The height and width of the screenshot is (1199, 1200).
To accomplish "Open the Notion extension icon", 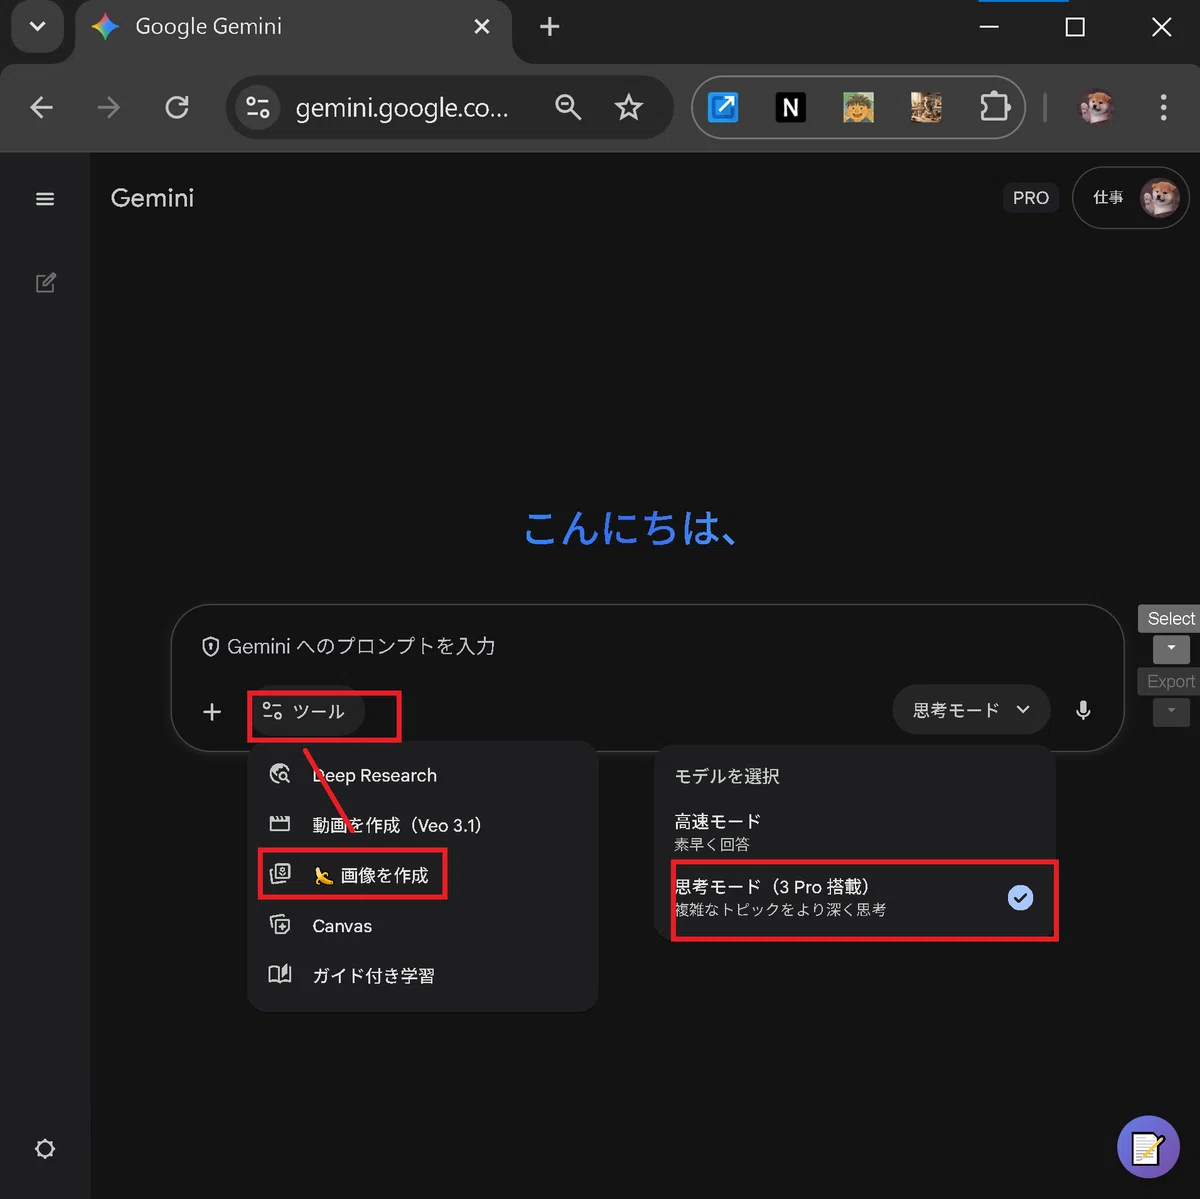I will pyautogui.click(x=791, y=107).
